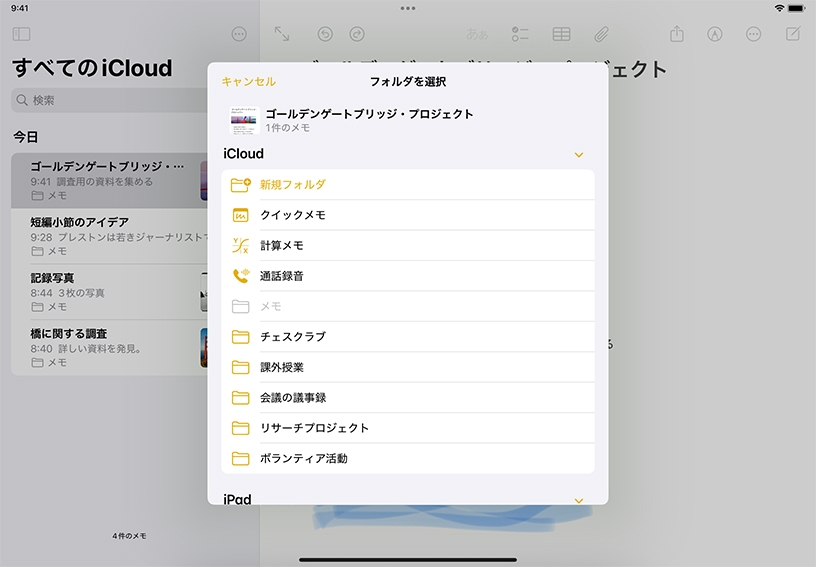Insert a table using toolbar icon
The width and height of the screenshot is (816, 567).
[x=561, y=34]
